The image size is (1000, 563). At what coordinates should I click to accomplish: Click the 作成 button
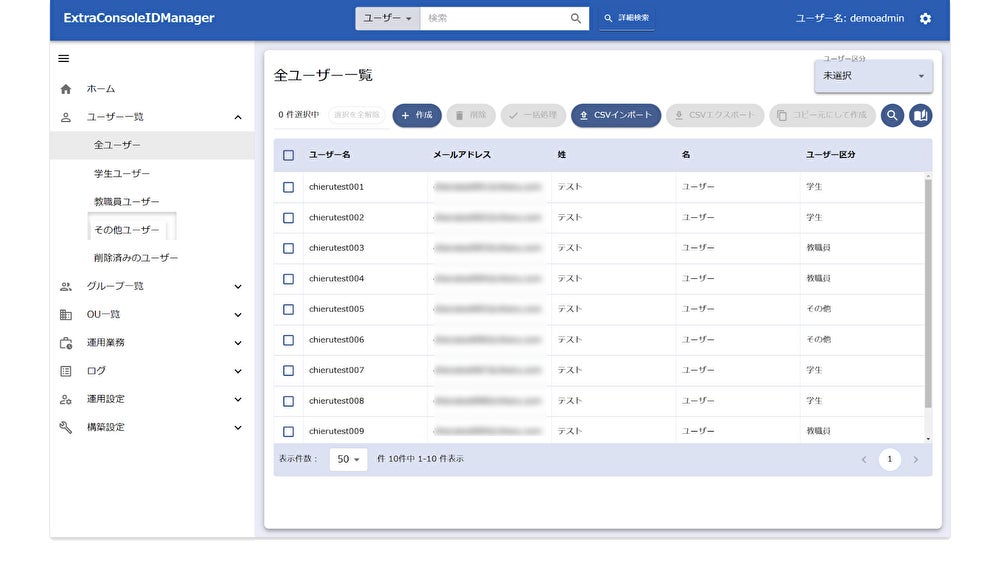[416, 116]
